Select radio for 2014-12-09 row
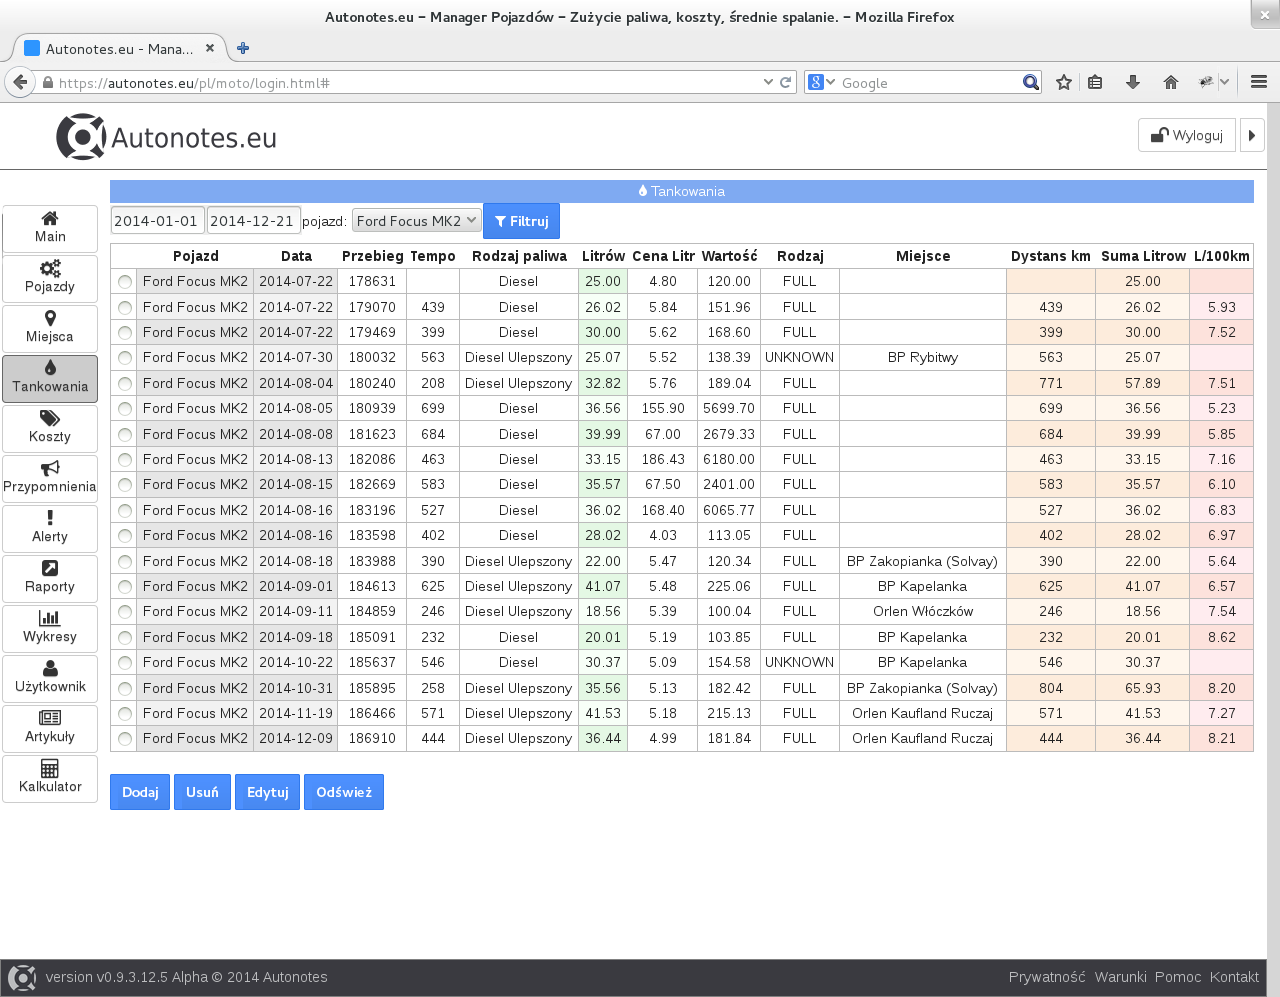Viewport: 1280px width, 997px height. [125, 739]
